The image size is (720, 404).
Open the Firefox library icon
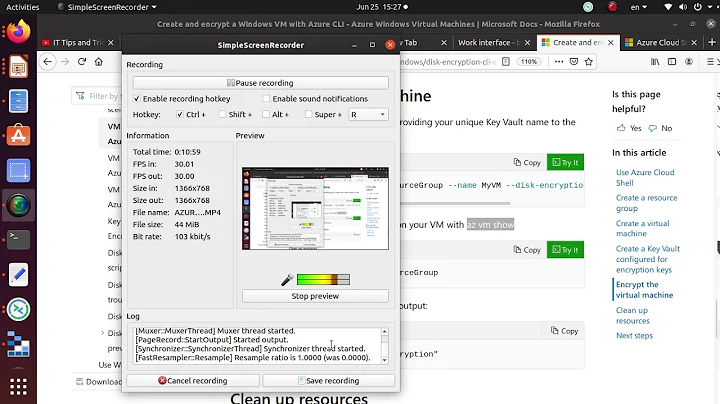[655, 62]
